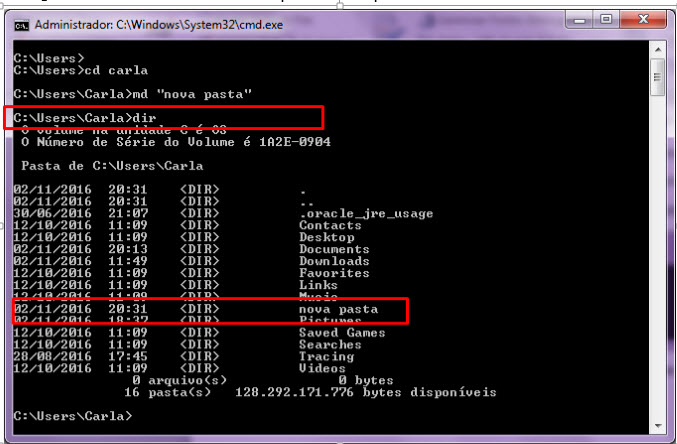Click the time '20:13' of the Documents row
Image resolution: width=677 pixels, height=444 pixels.
coord(128,249)
